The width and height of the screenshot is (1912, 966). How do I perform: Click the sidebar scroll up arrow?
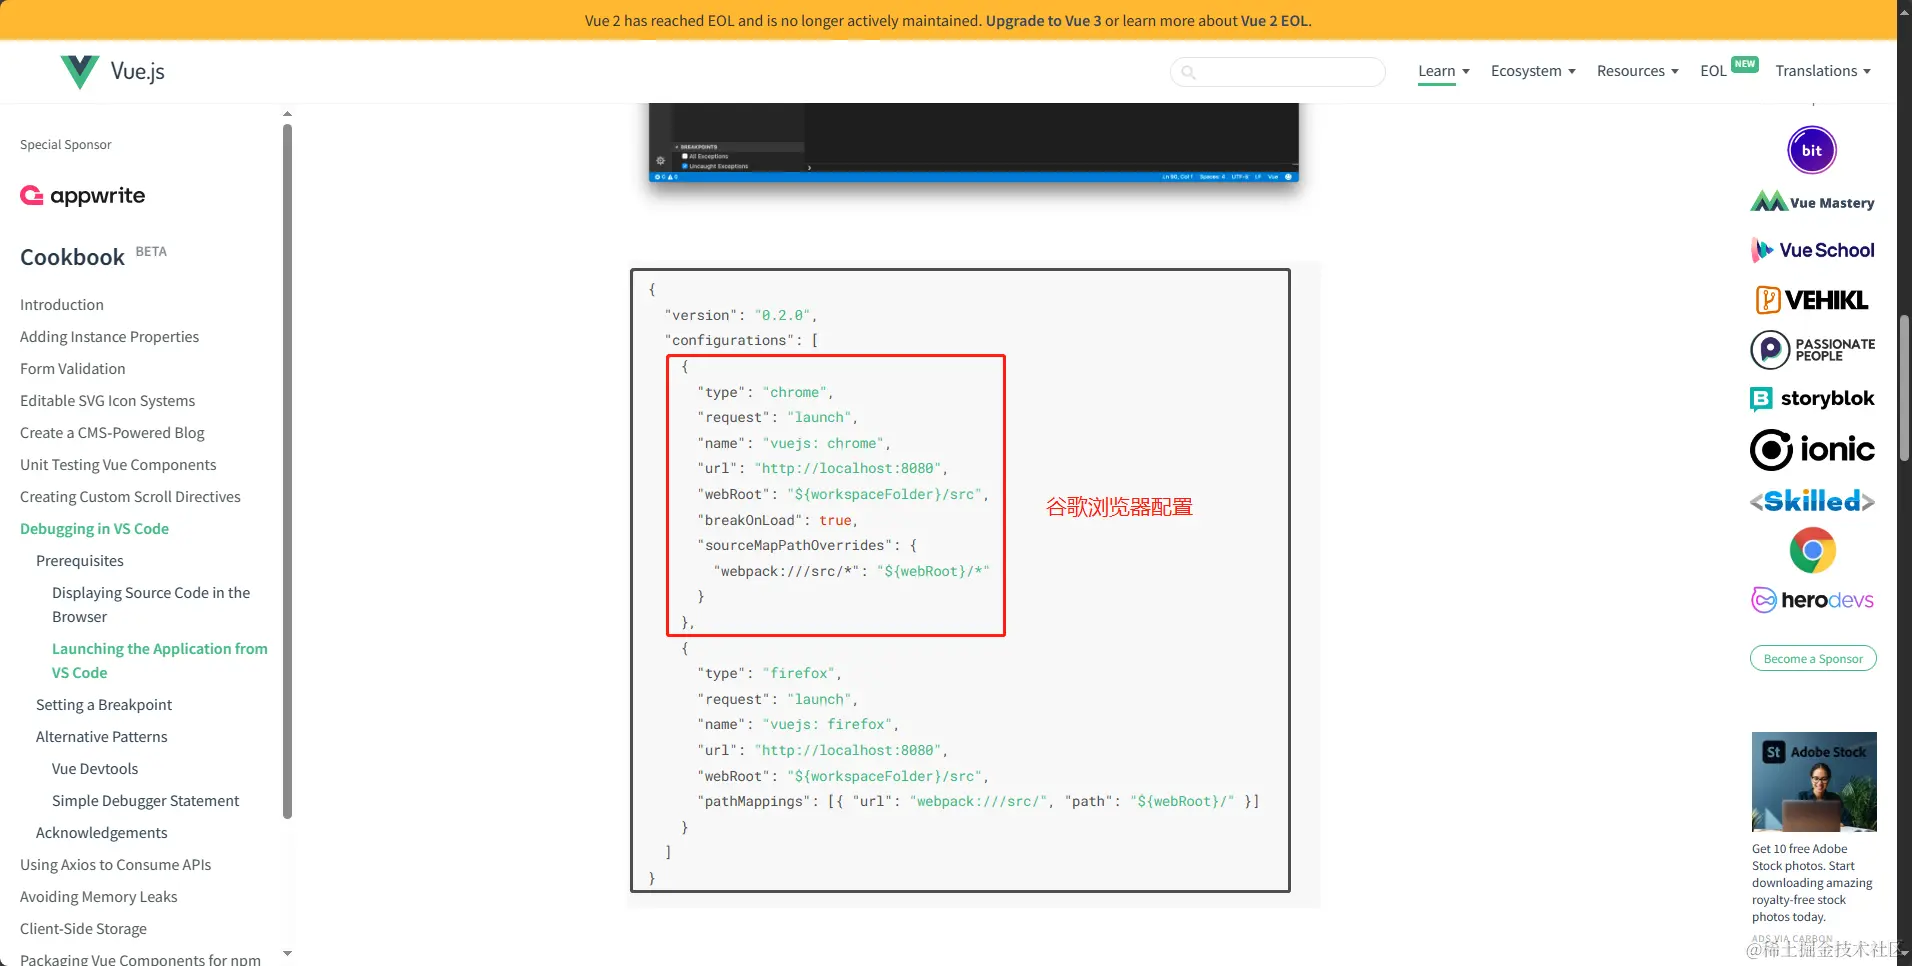point(288,114)
